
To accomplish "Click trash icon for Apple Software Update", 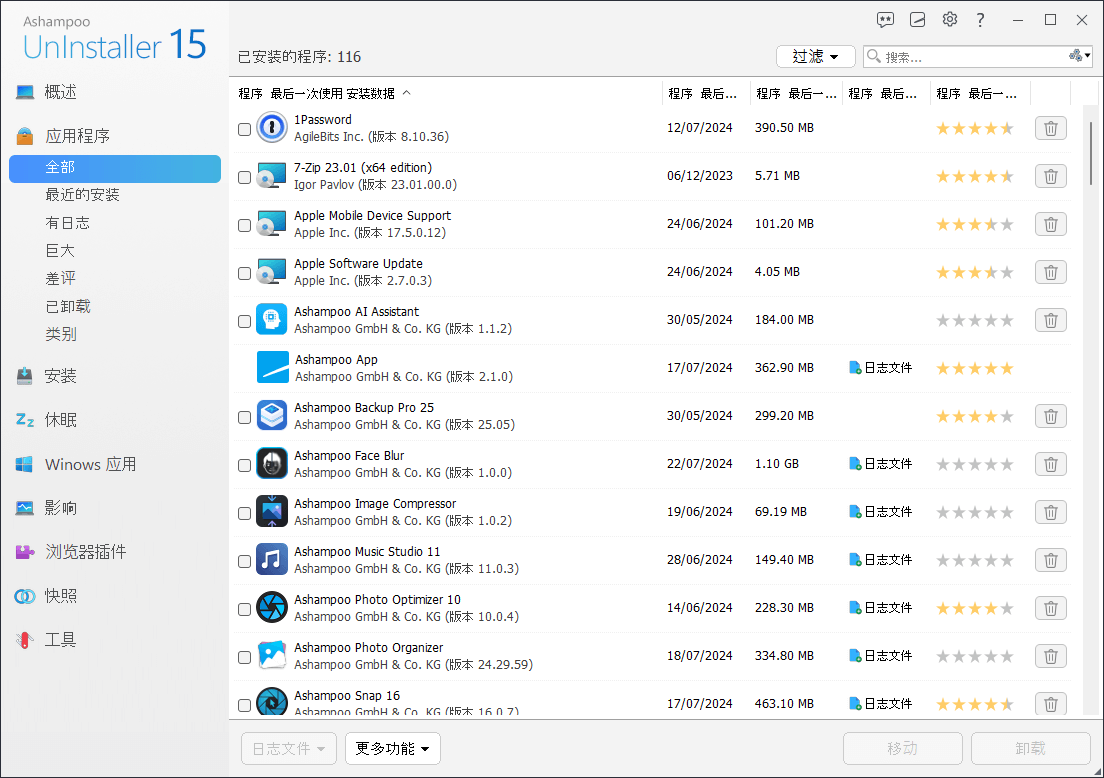I will point(1050,272).
